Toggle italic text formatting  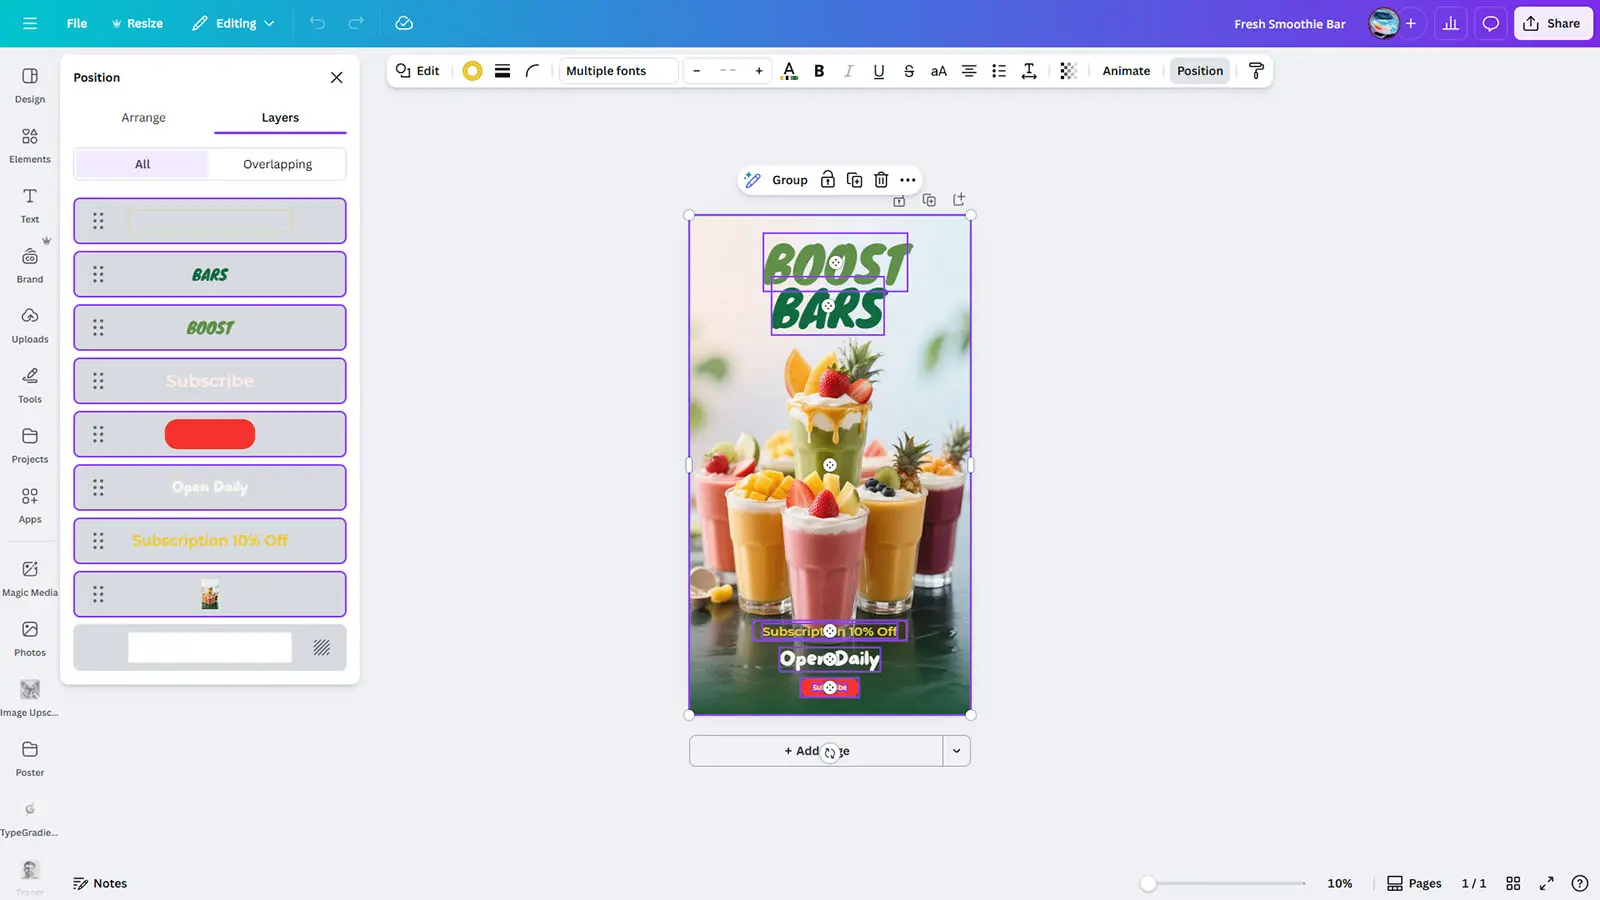tap(848, 71)
